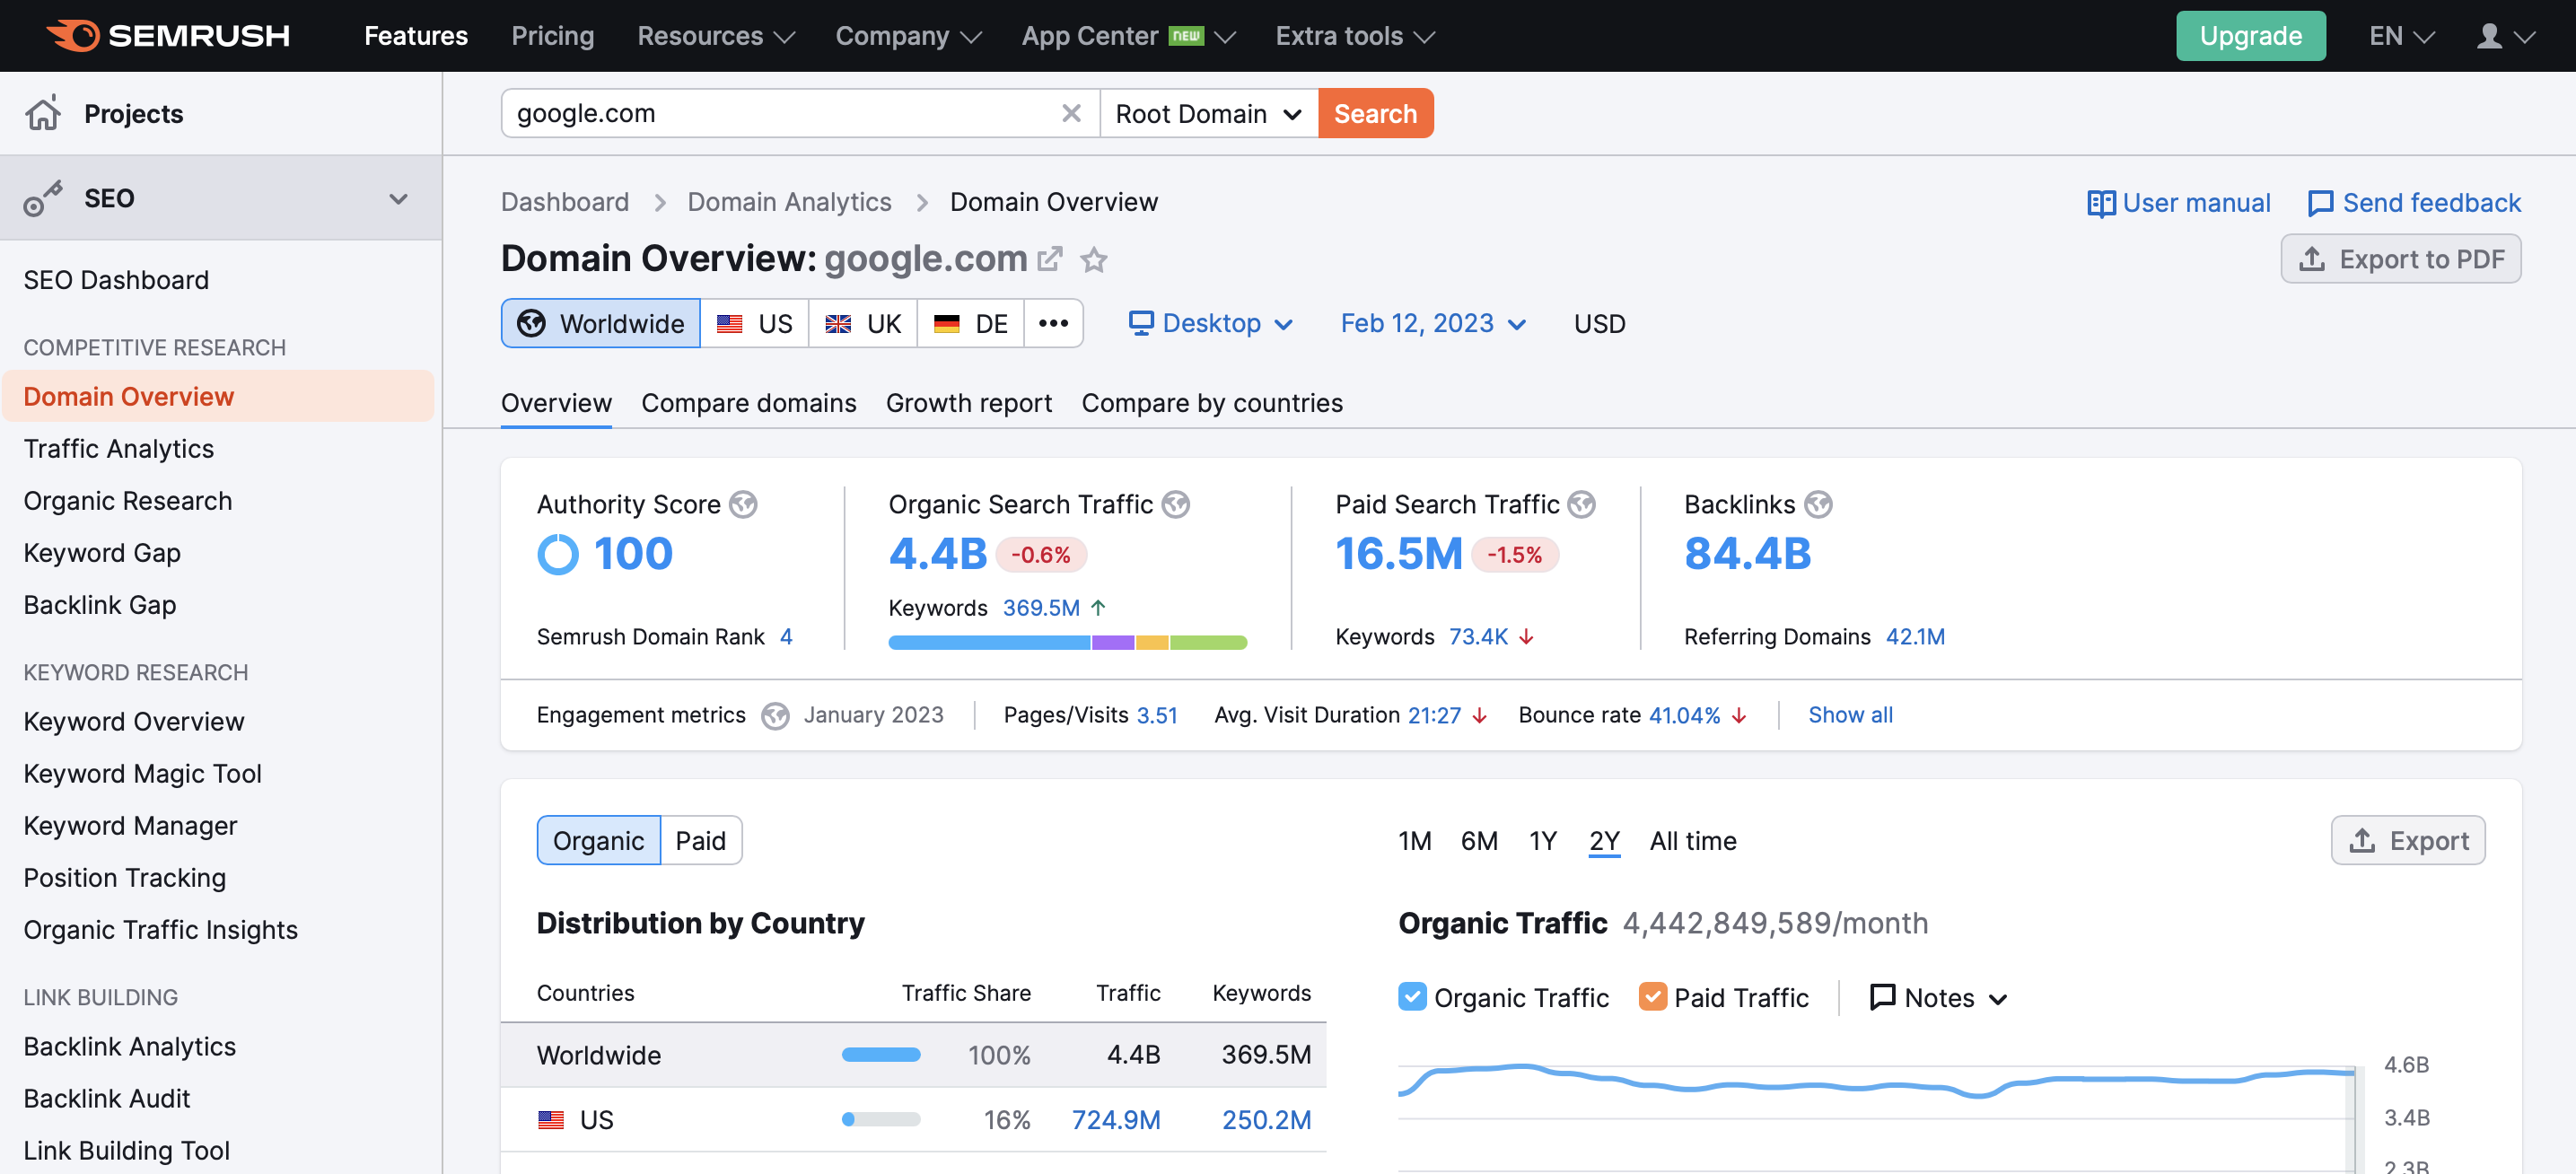Switch to the Growth report tab

(968, 403)
